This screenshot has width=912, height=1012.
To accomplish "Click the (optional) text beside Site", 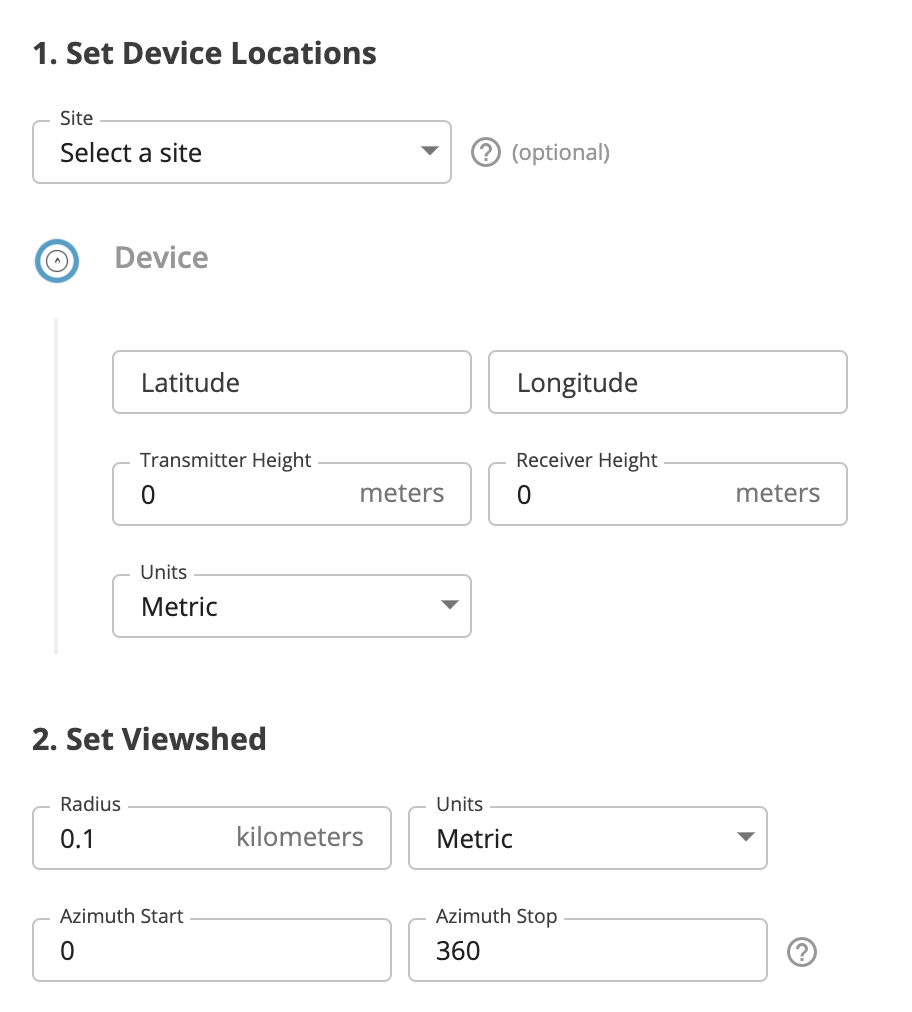I will click(560, 153).
